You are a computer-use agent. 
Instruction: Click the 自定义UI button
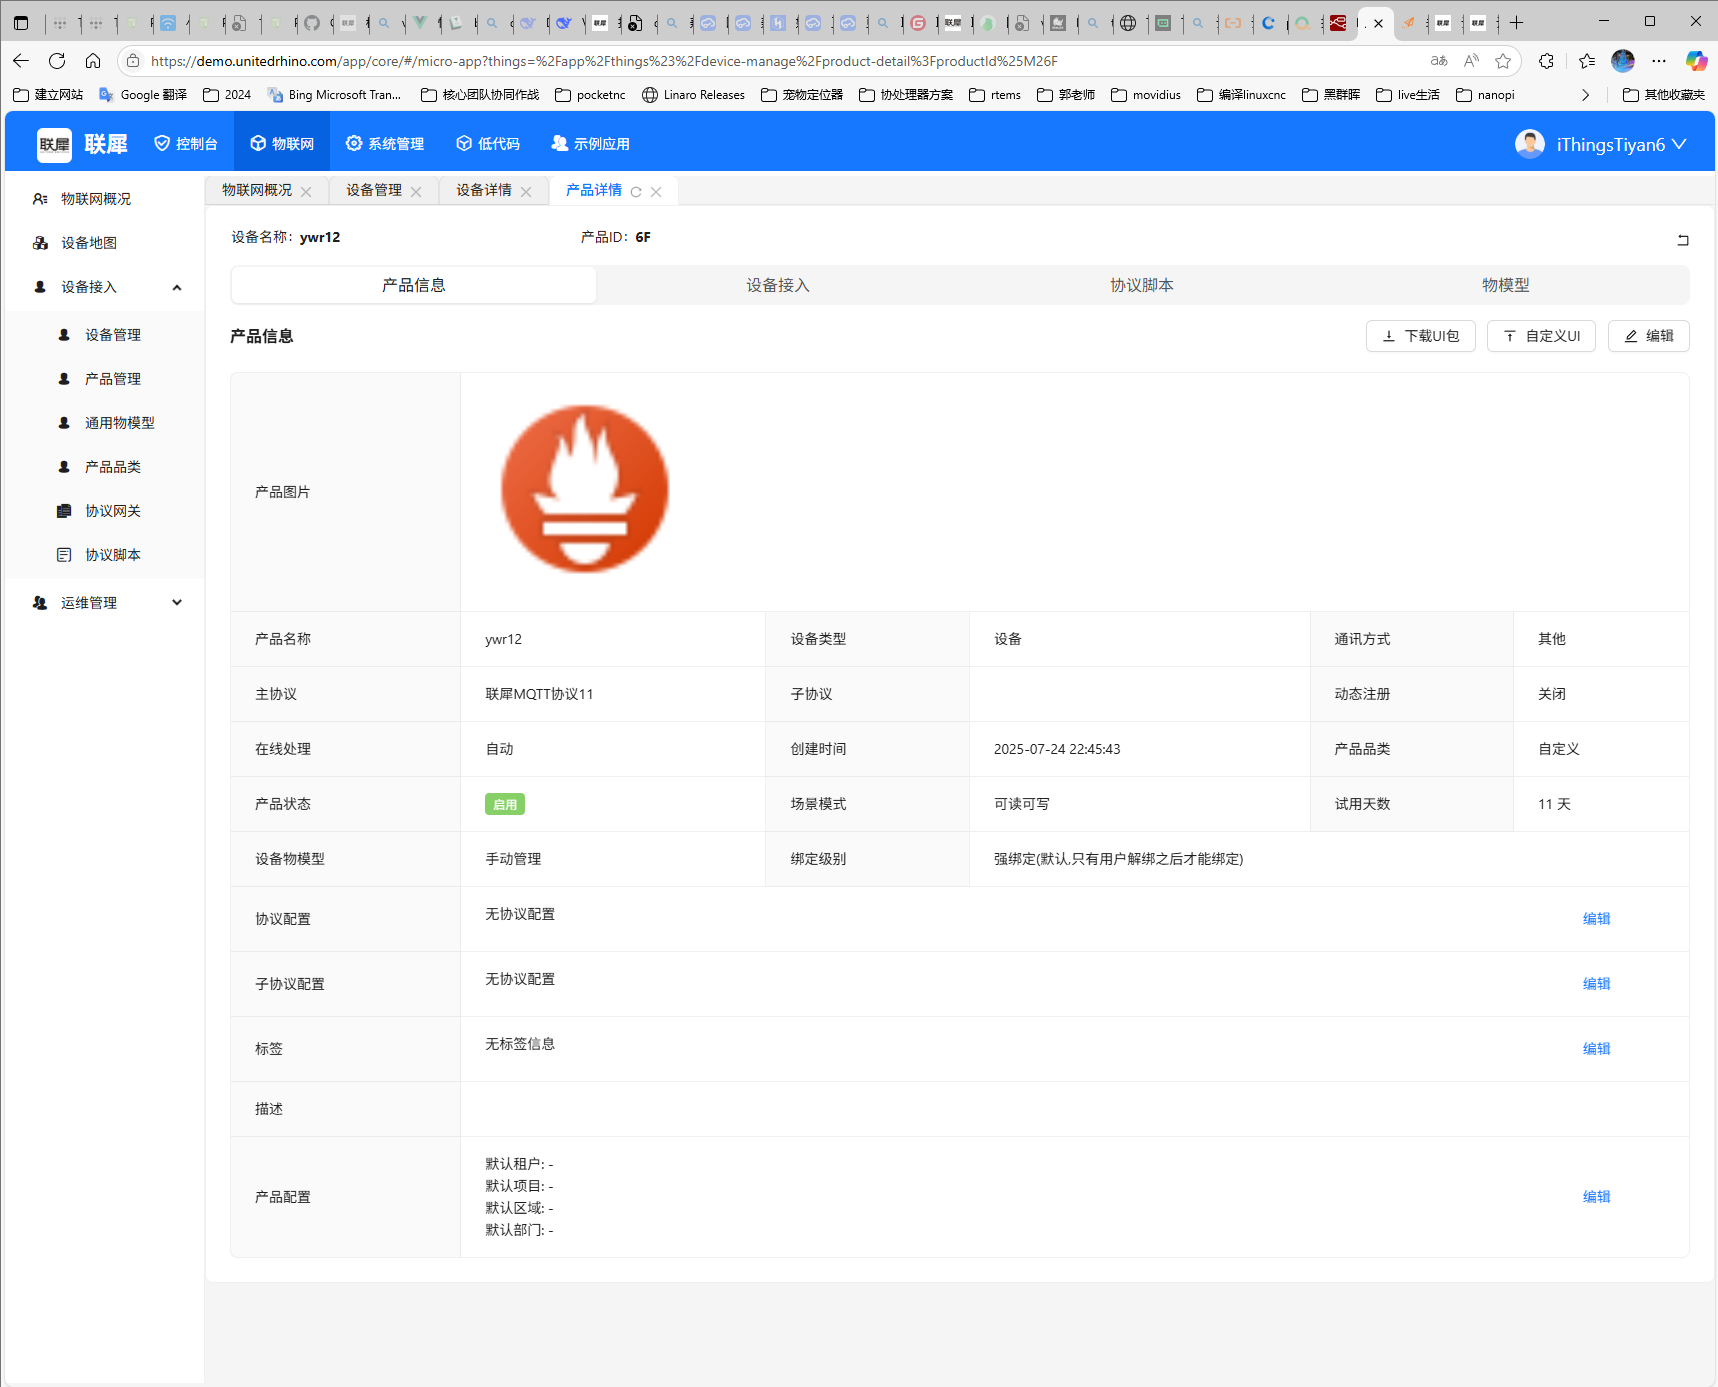[1541, 336]
